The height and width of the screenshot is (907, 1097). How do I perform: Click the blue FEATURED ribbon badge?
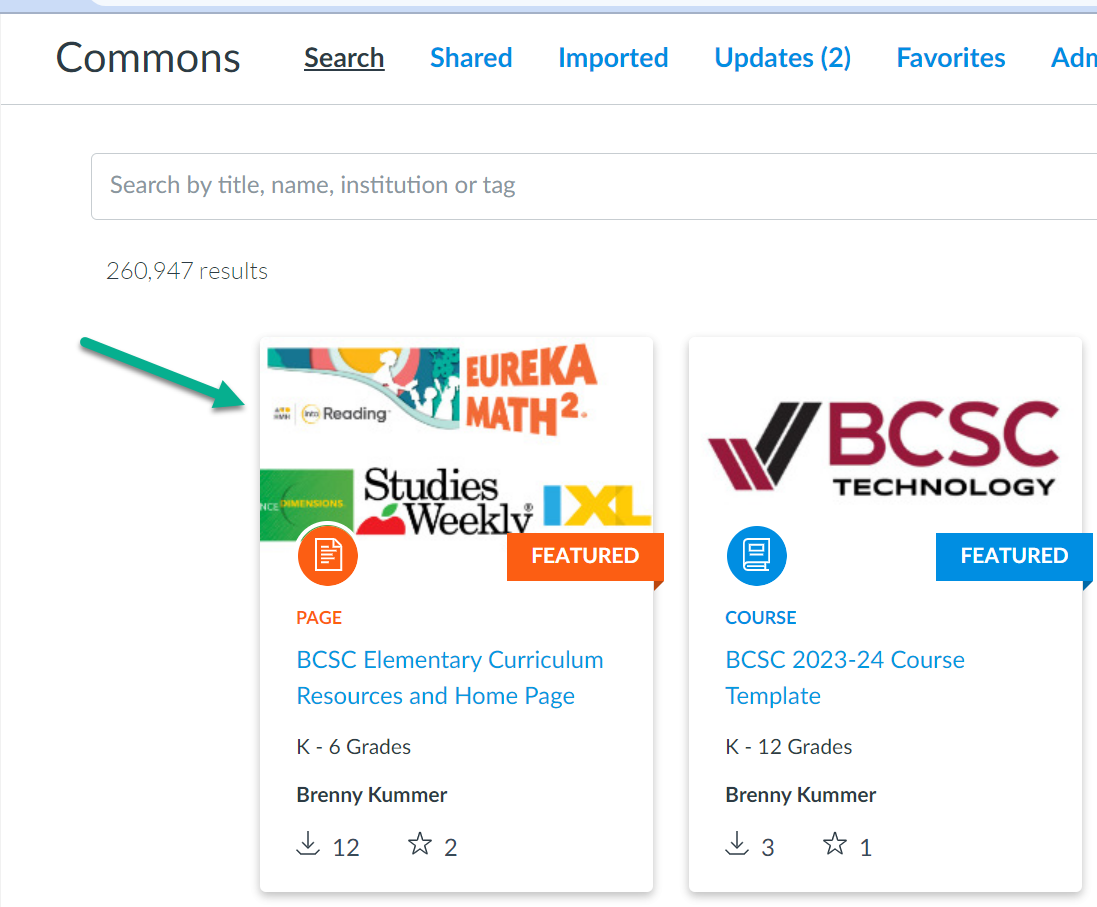click(x=1014, y=557)
